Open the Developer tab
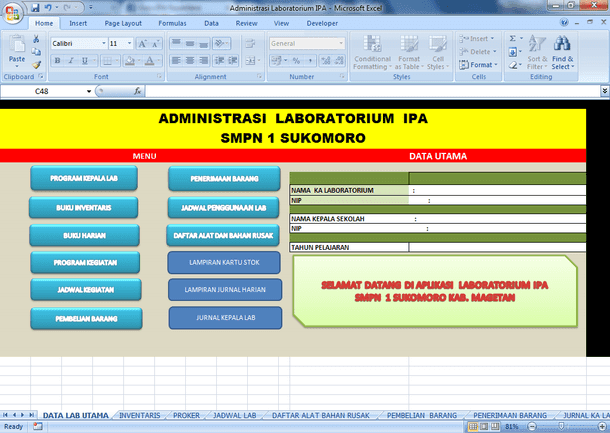Image resolution: width=610 pixels, height=433 pixels. (x=322, y=23)
